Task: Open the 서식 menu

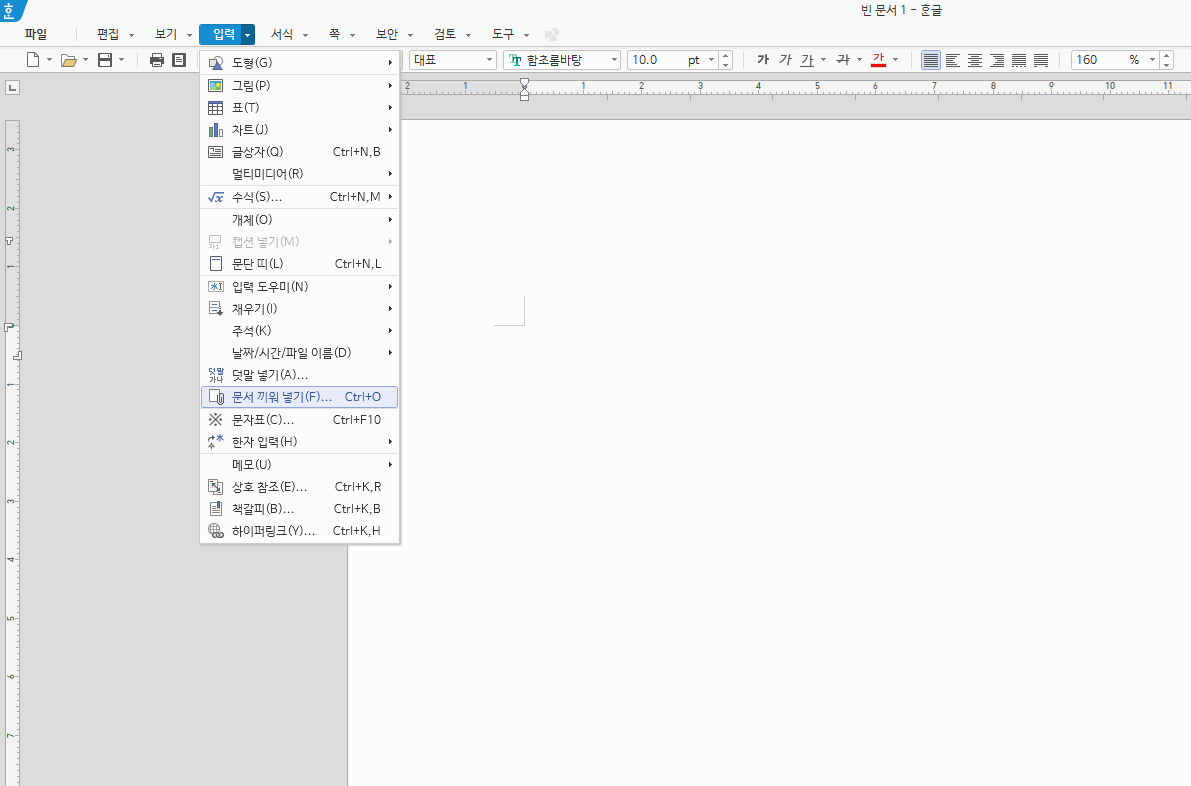Action: [x=282, y=34]
